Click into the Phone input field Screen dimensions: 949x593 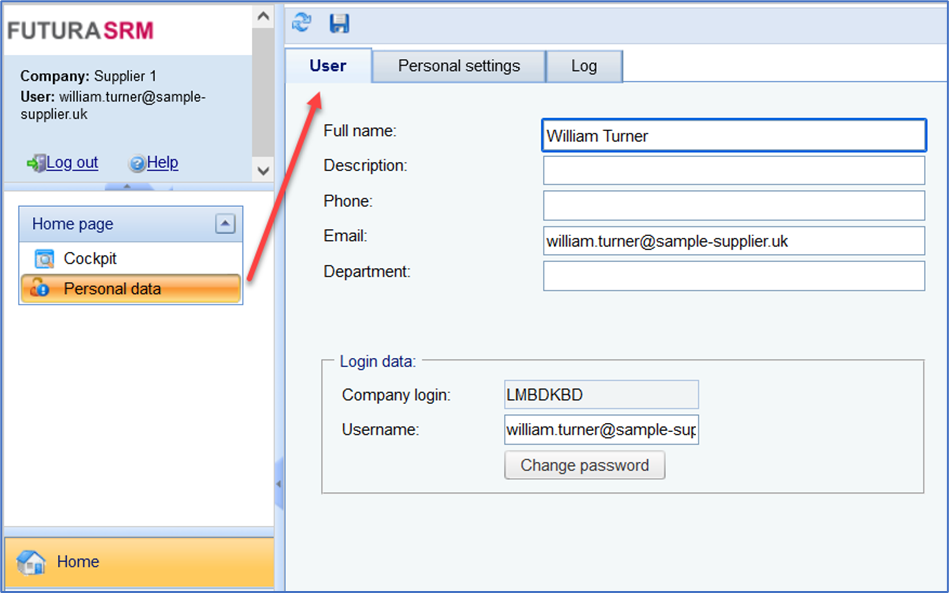pos(733,206)
